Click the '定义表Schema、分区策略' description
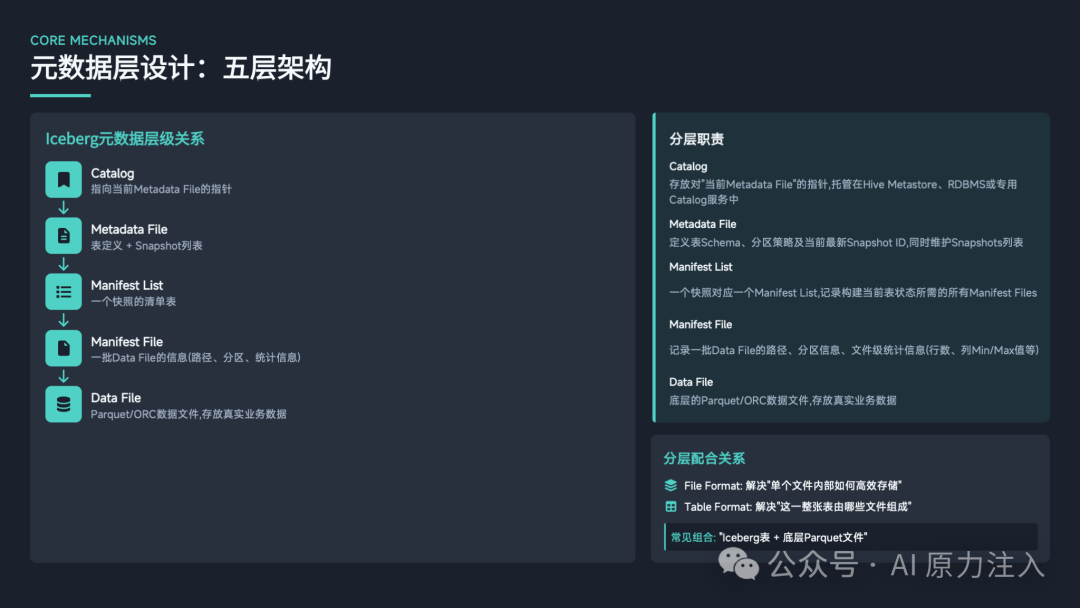 tap(846, 242)
